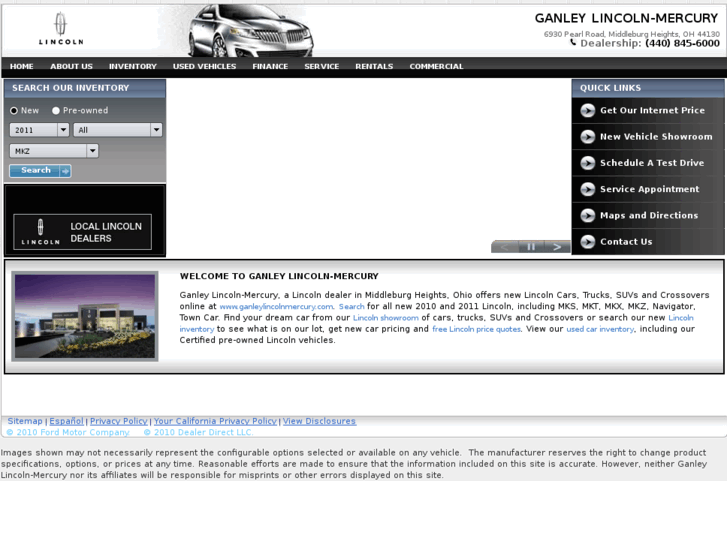The width and height of the screenshot is (727, 545).
Task: Open the Home menu item
Action: click(x=21, y=66)
